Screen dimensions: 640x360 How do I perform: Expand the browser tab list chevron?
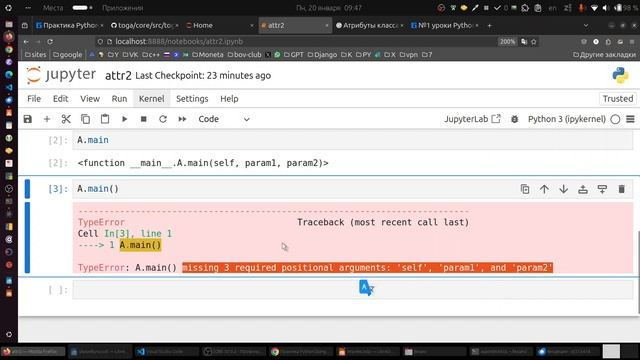[586, 25]
